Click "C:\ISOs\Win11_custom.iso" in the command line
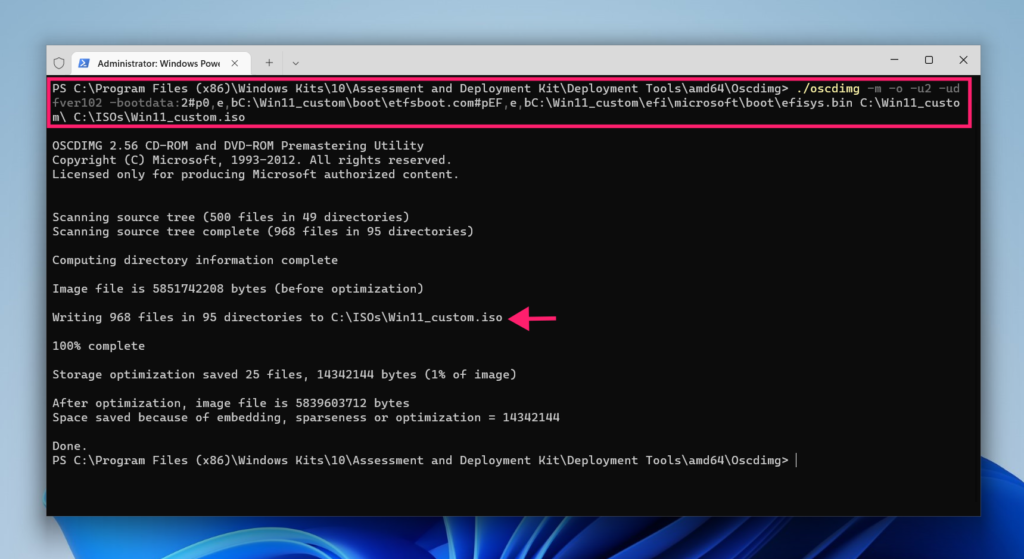The image size is (1024, 559). coord(159,118)
